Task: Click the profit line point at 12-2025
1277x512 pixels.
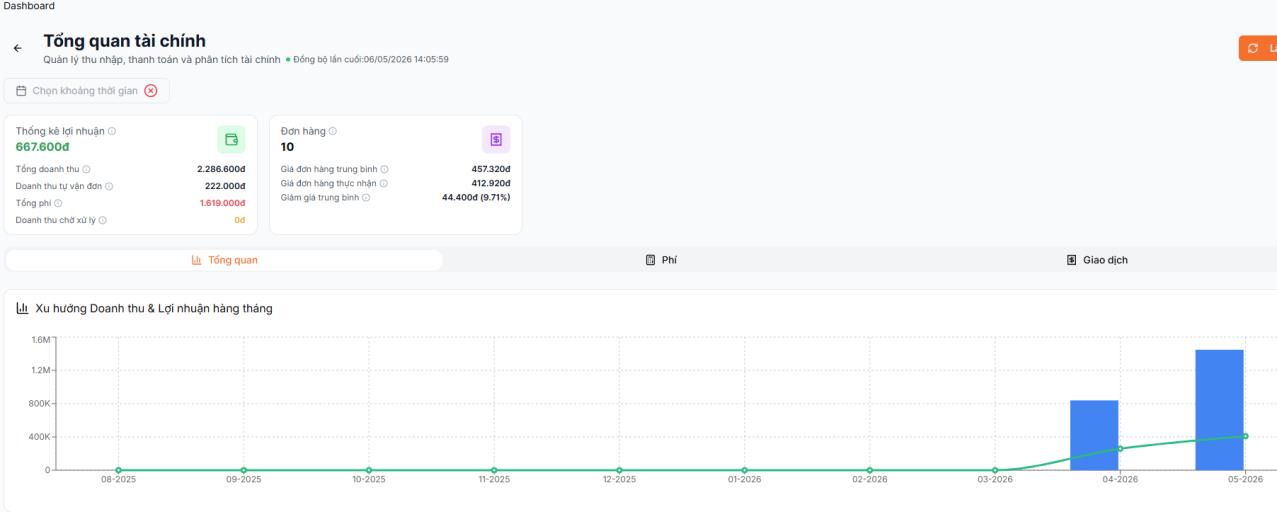Action: tap(619, 470)
